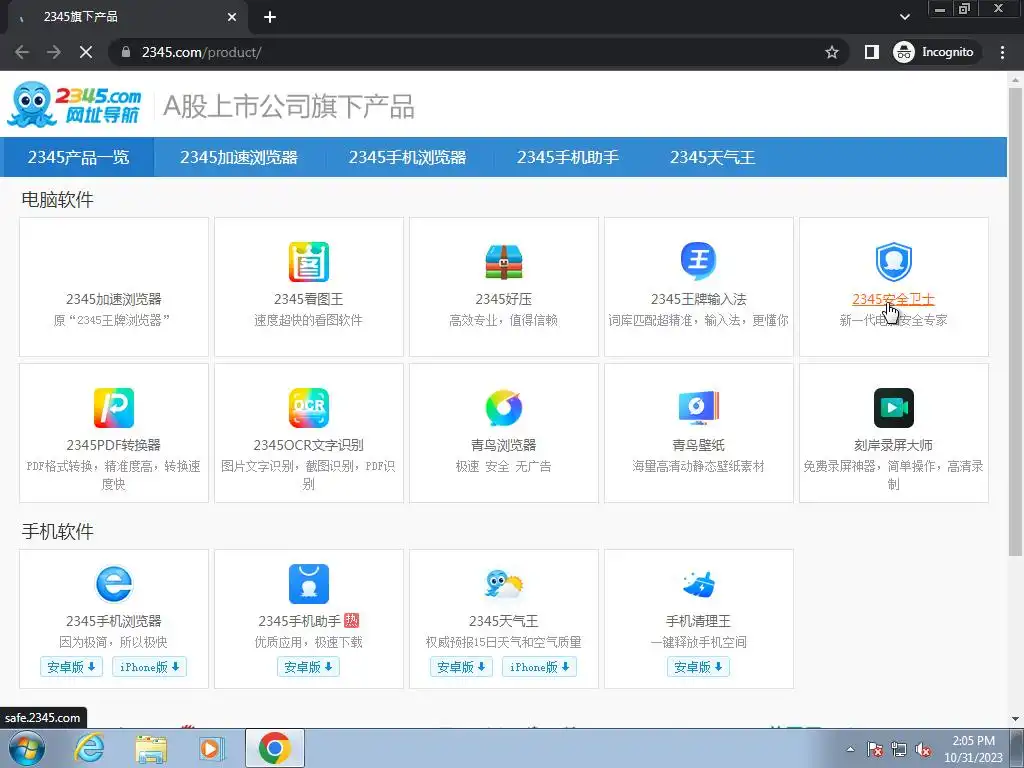
Task: Click the 2345.com octopus logo
Action: (74, 104)
